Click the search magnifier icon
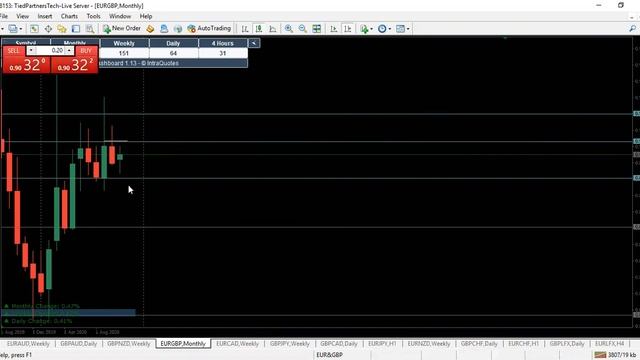Screen dimensions: 640x360 coord(632,29)
